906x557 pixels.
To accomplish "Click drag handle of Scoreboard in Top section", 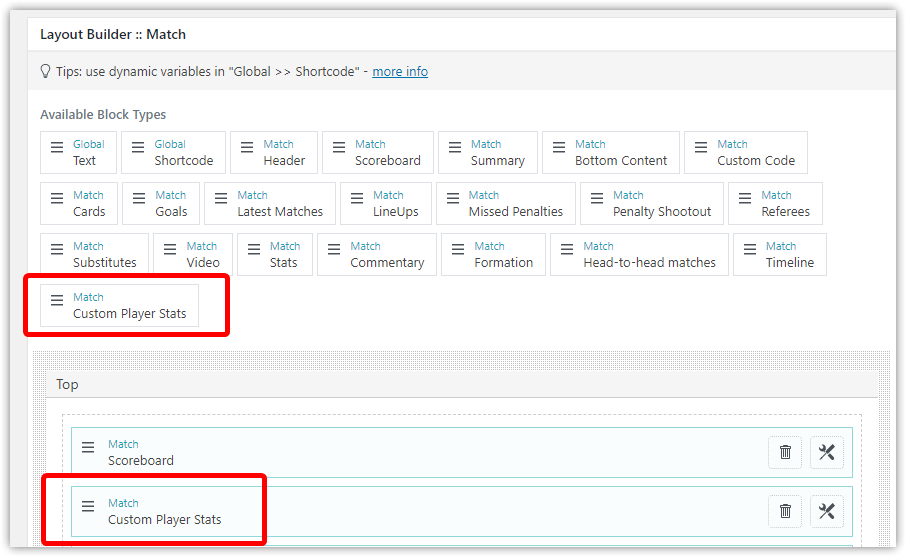I will [x=88, y=447].
